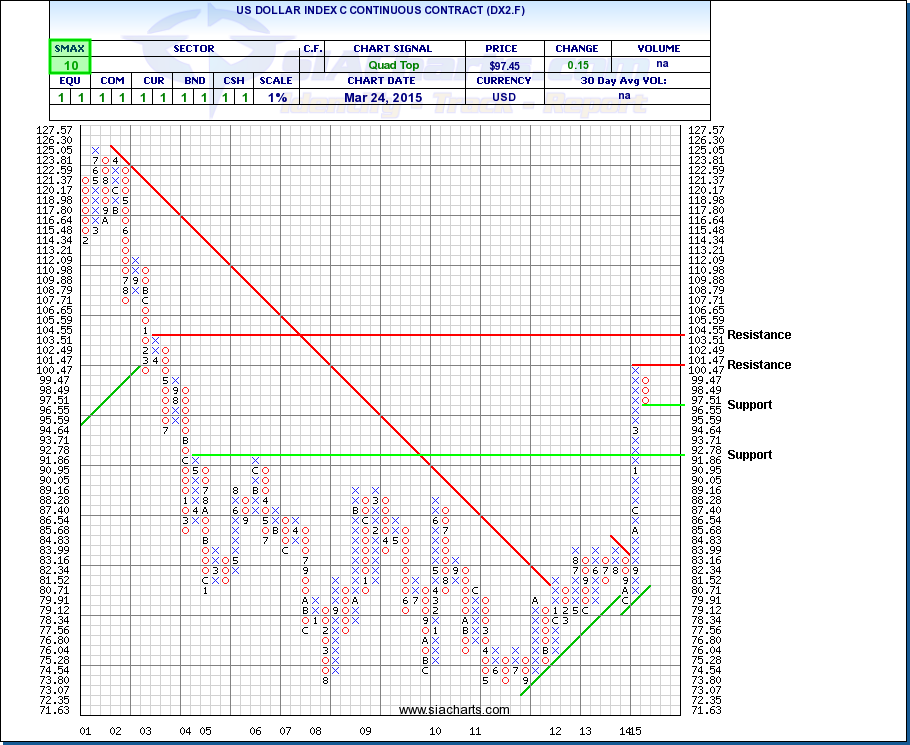Open the 1% scale value

coord(276,97)
